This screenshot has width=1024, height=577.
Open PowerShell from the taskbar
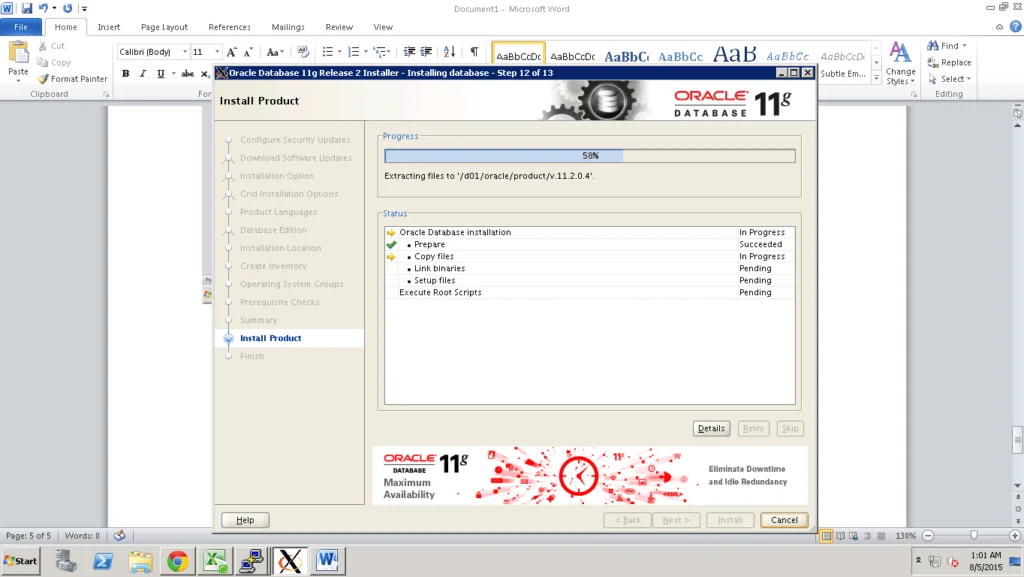pos(103,561)
